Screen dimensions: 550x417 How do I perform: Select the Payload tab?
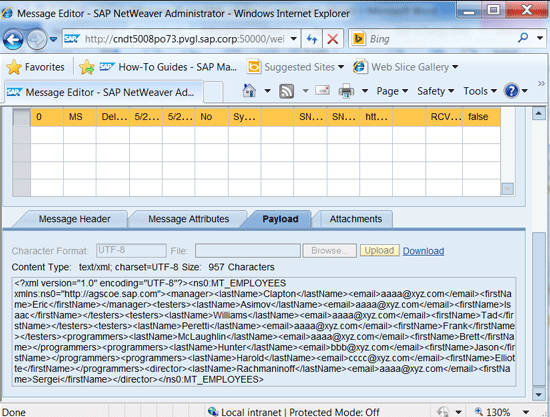(x=280, y=219)
